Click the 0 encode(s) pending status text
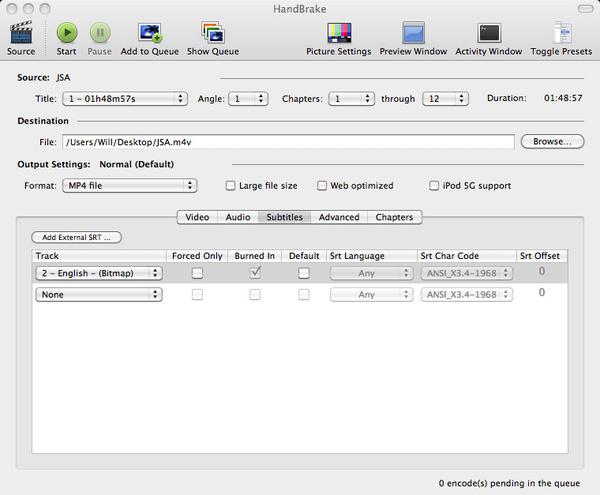Image resolution: width=600 pixels, height=495 pixels. [509, 484]
